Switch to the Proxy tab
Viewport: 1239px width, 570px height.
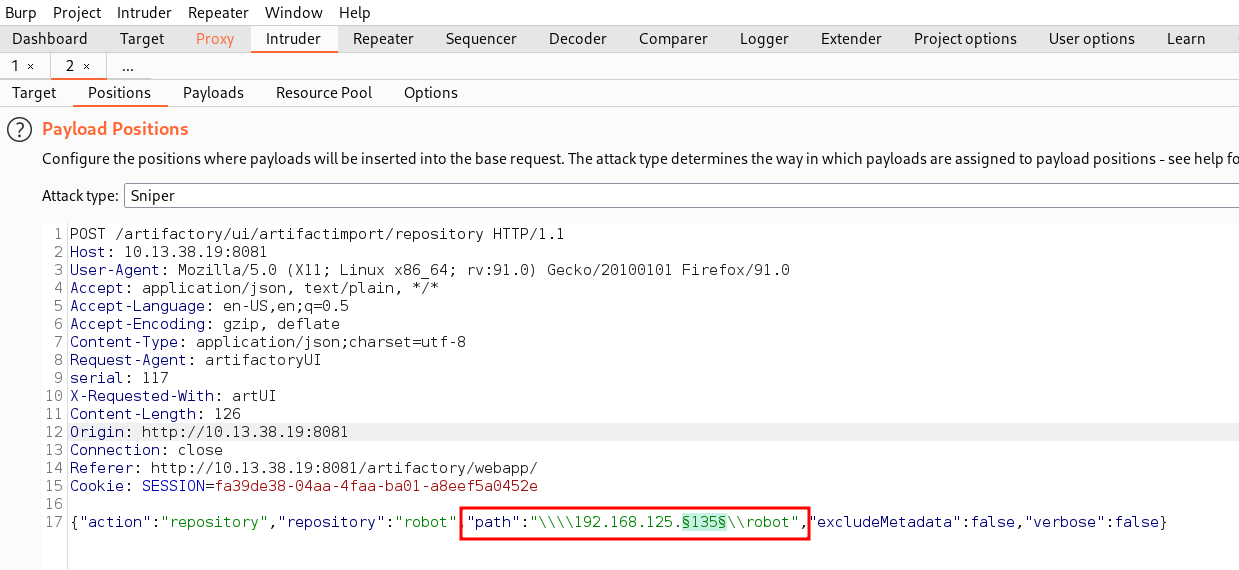tap(215, 39)
